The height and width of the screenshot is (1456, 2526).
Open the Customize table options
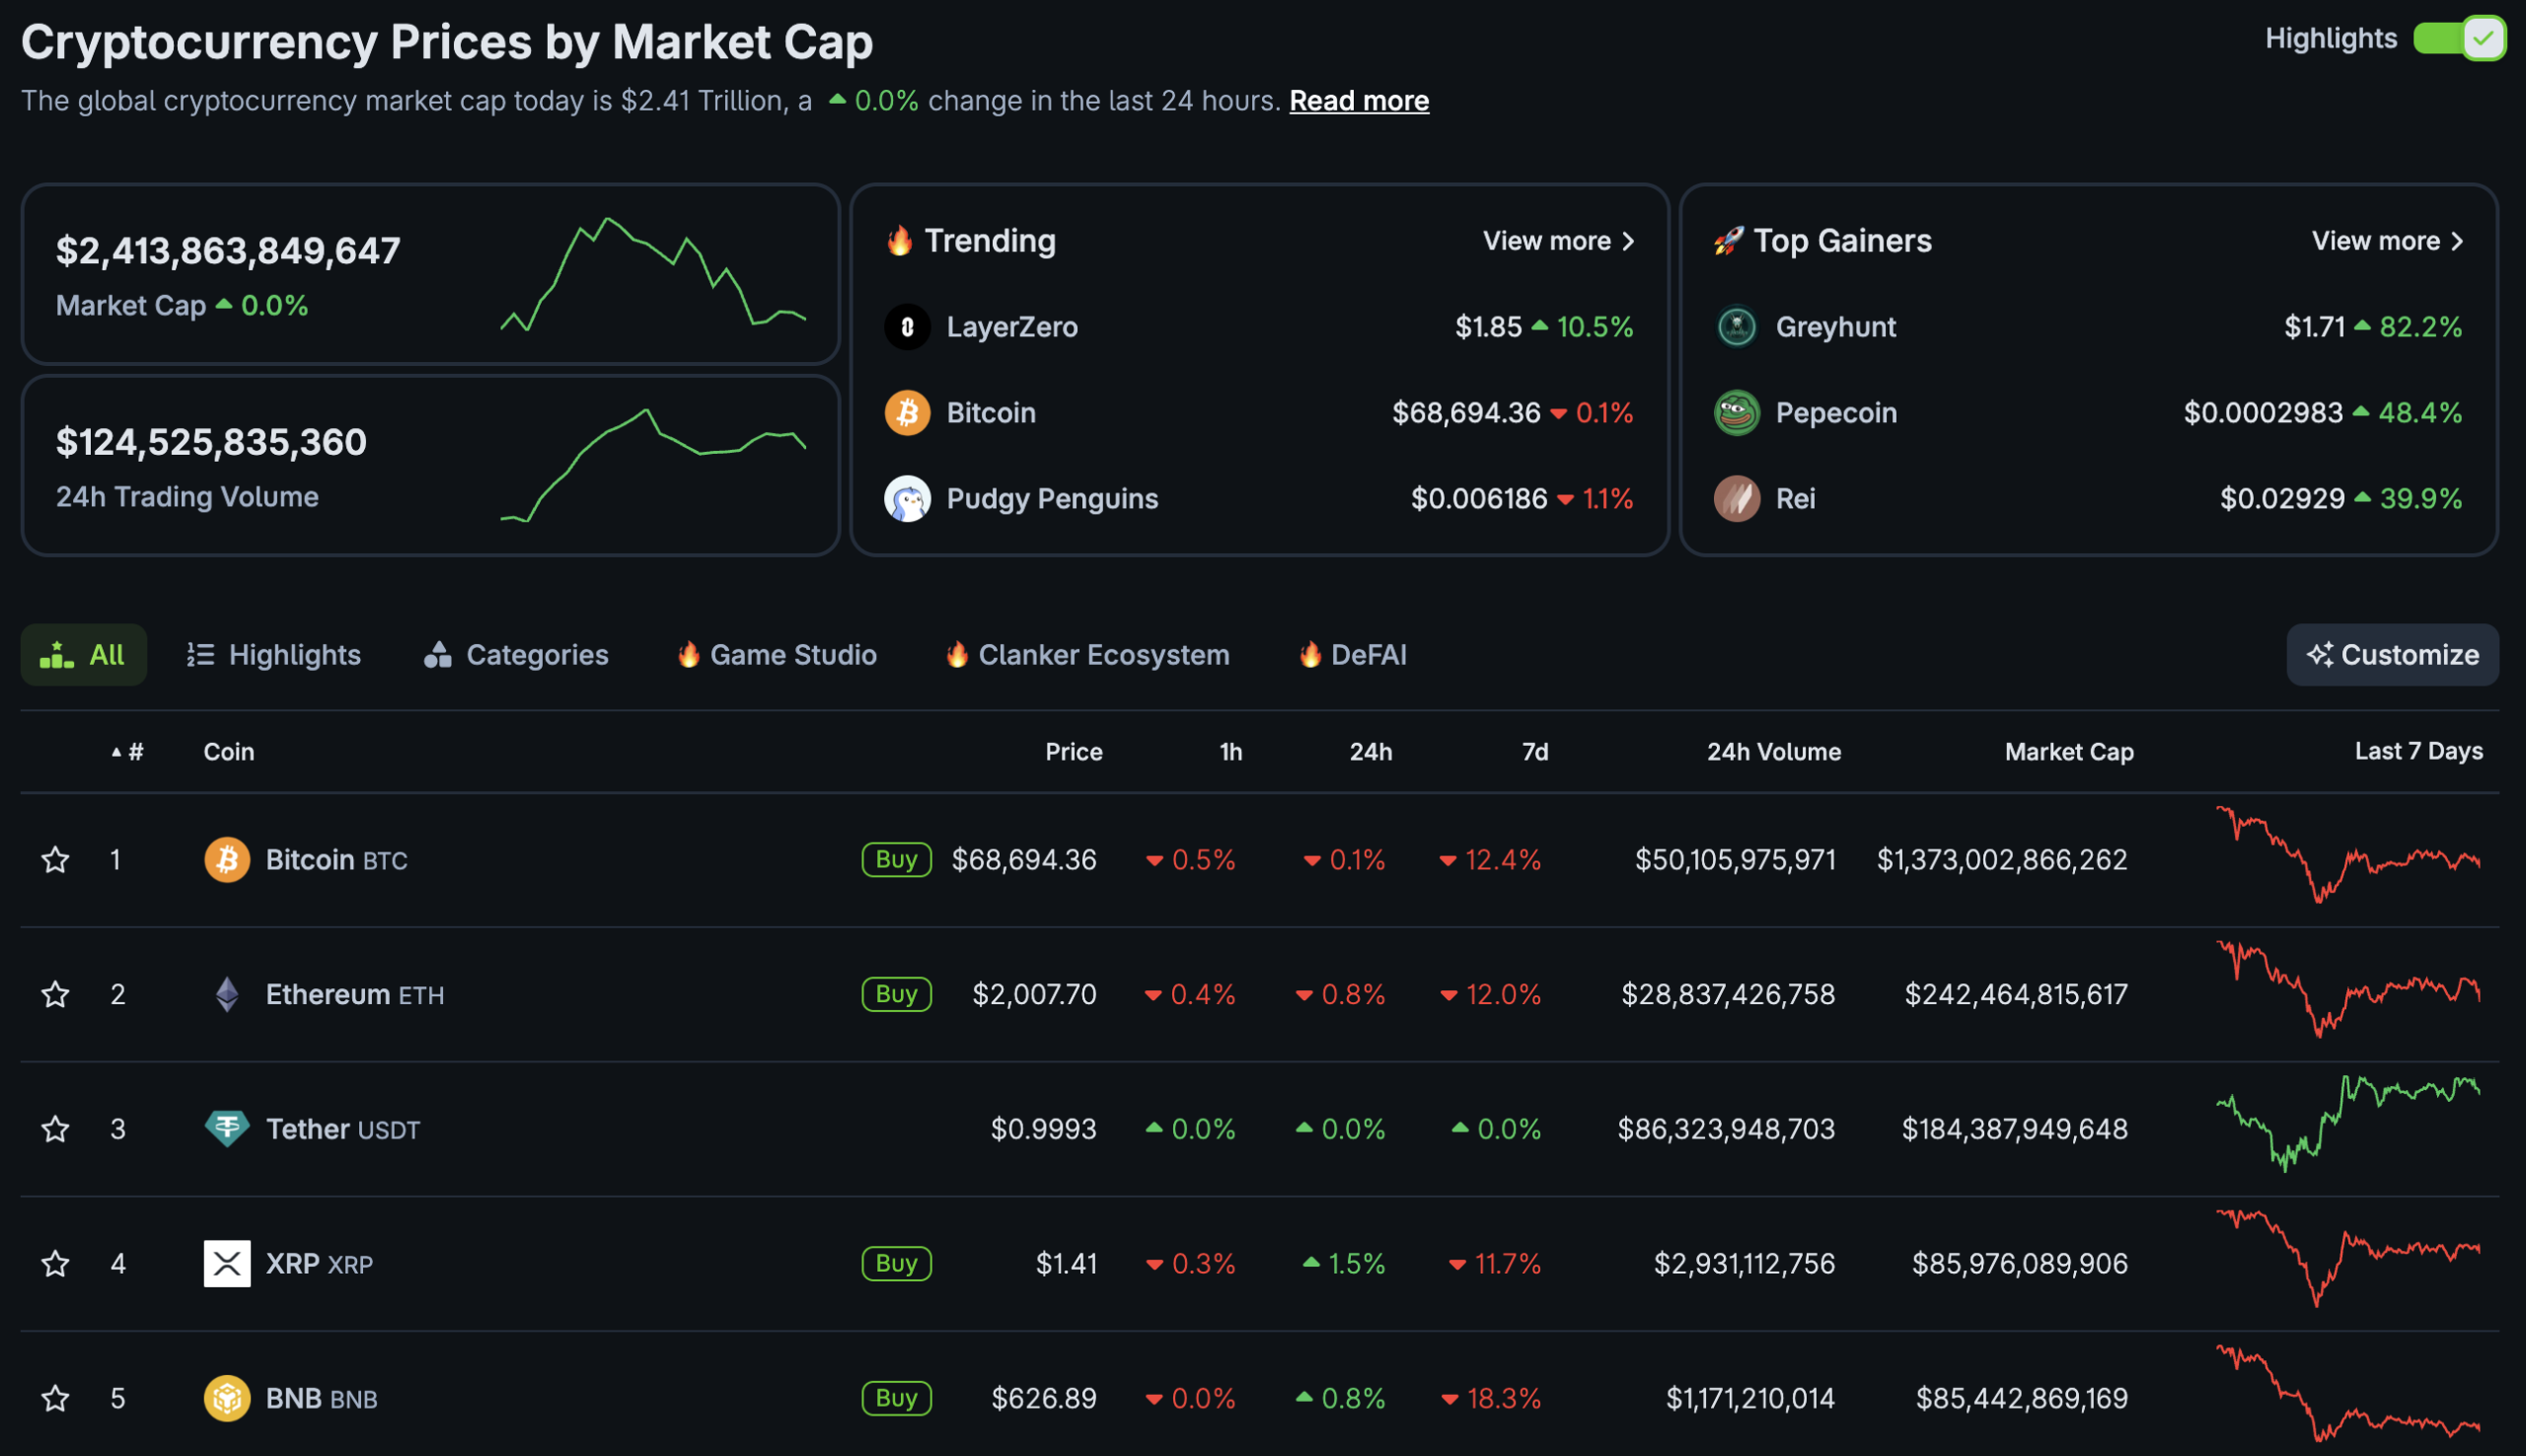click(x=2392, y=655)
